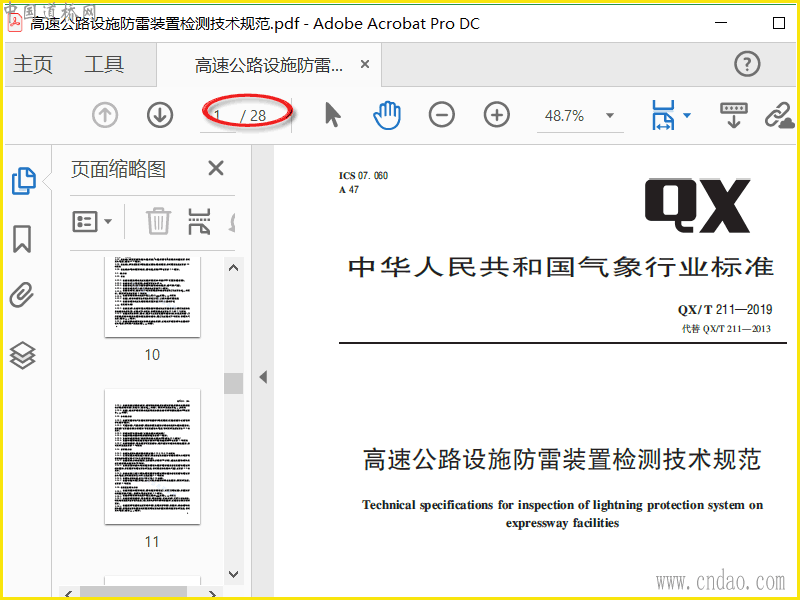Close the 页面缩略图 panel
This screenshot has height=600, width=800.
tap(216, 168)
